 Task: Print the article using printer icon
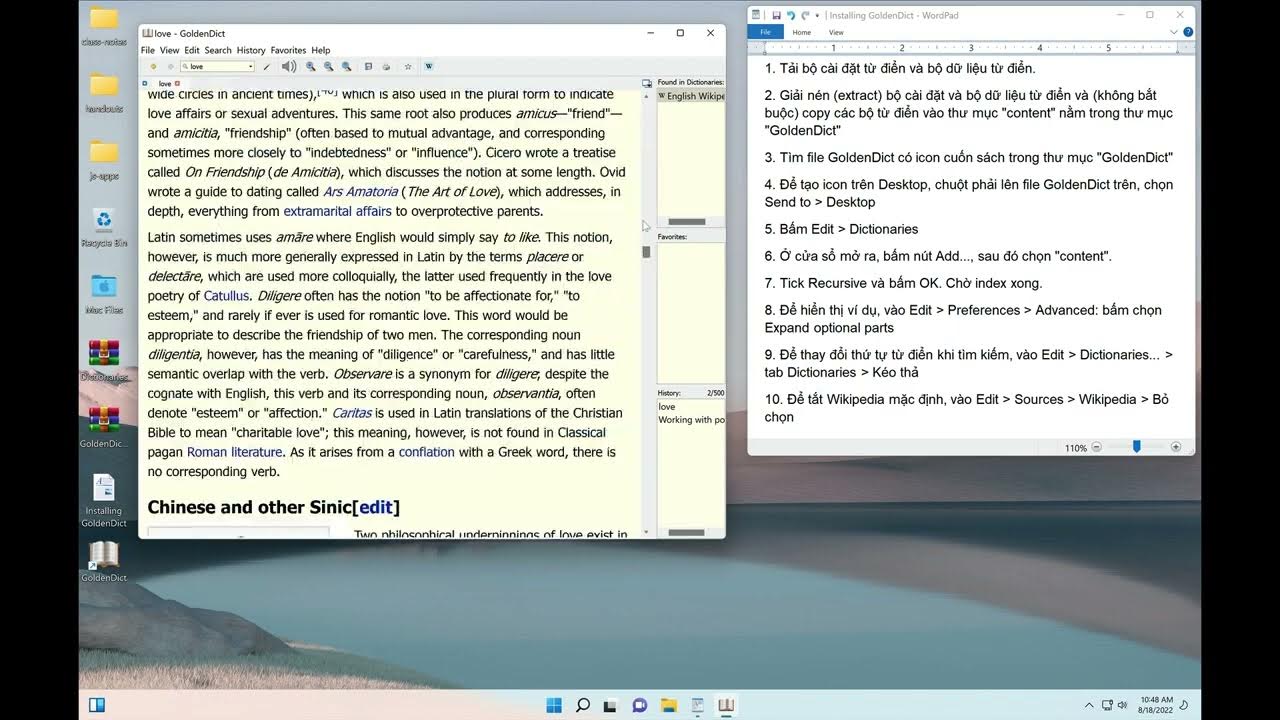(x=386, y=67)
